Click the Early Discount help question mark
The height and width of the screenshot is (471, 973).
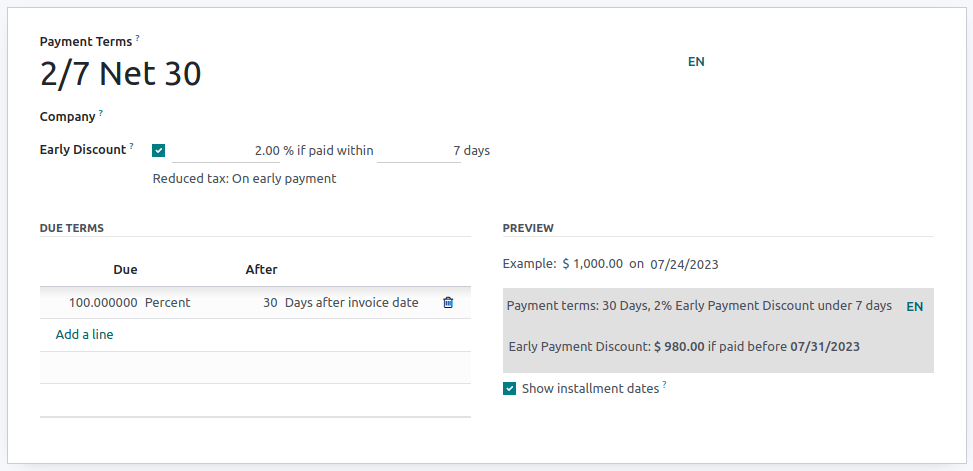click(x=132, y=146)
